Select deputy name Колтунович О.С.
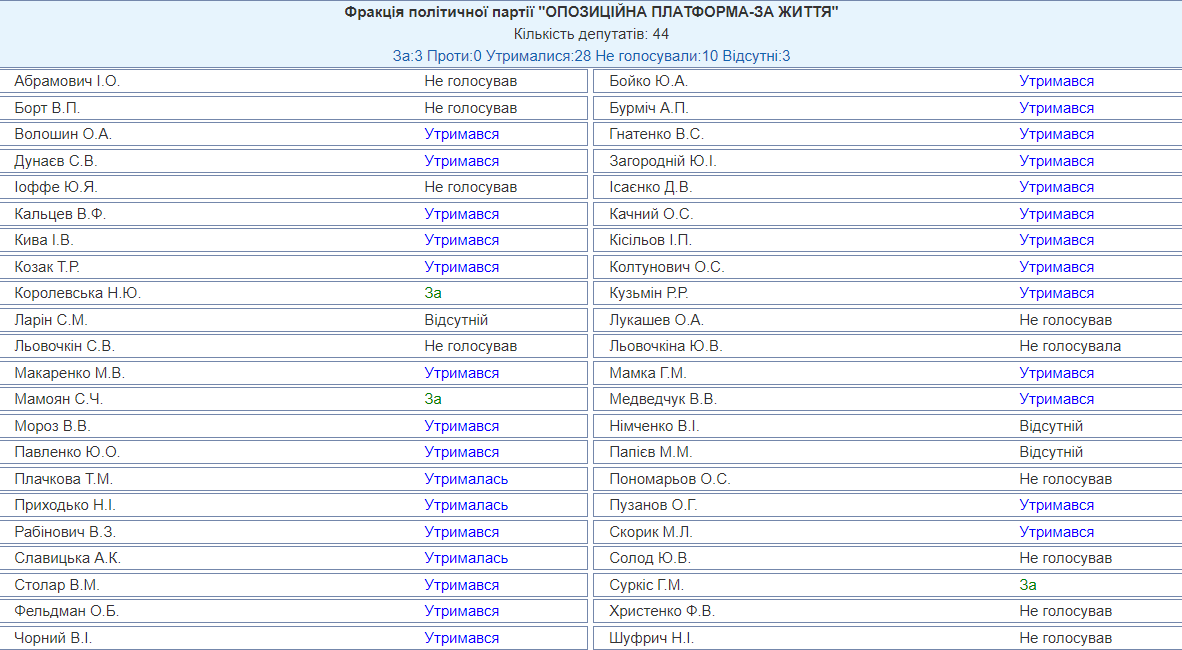The image size is (1182, 650). pos(666,267)
